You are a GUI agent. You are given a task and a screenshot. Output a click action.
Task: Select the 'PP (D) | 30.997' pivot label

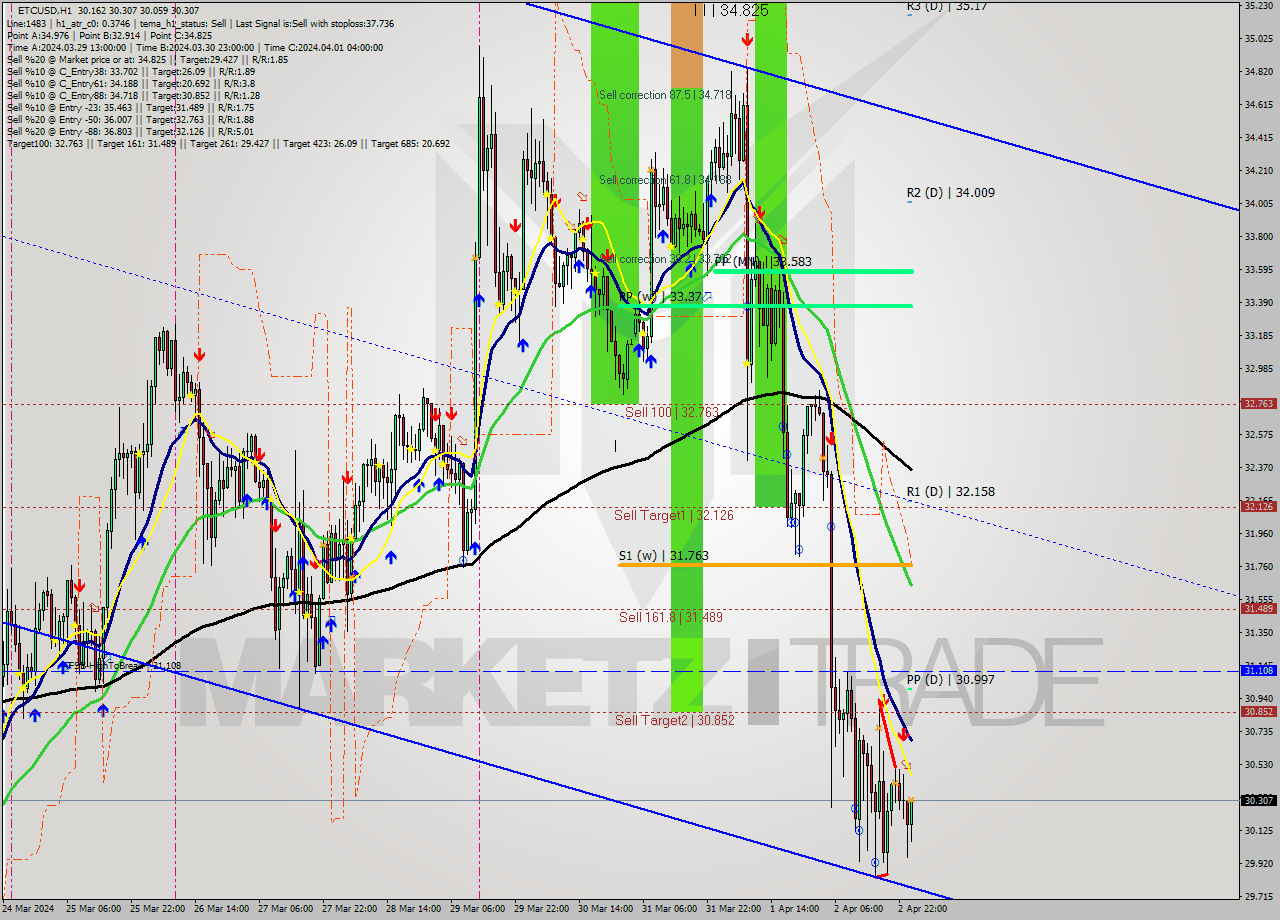tap(951, 680)
